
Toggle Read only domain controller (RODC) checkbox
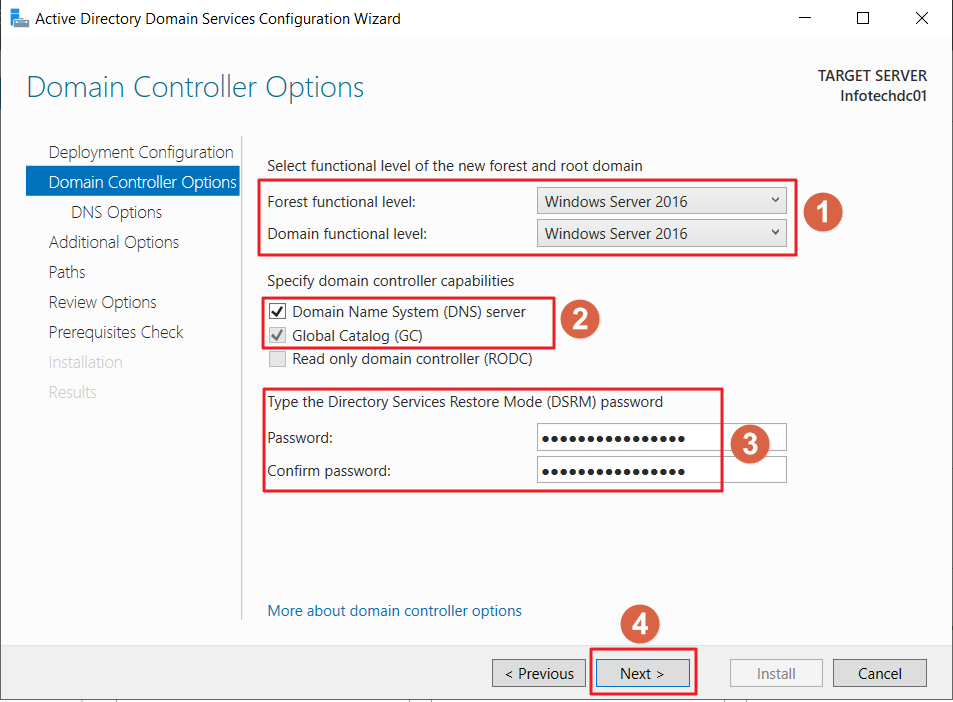coord(277,359)
